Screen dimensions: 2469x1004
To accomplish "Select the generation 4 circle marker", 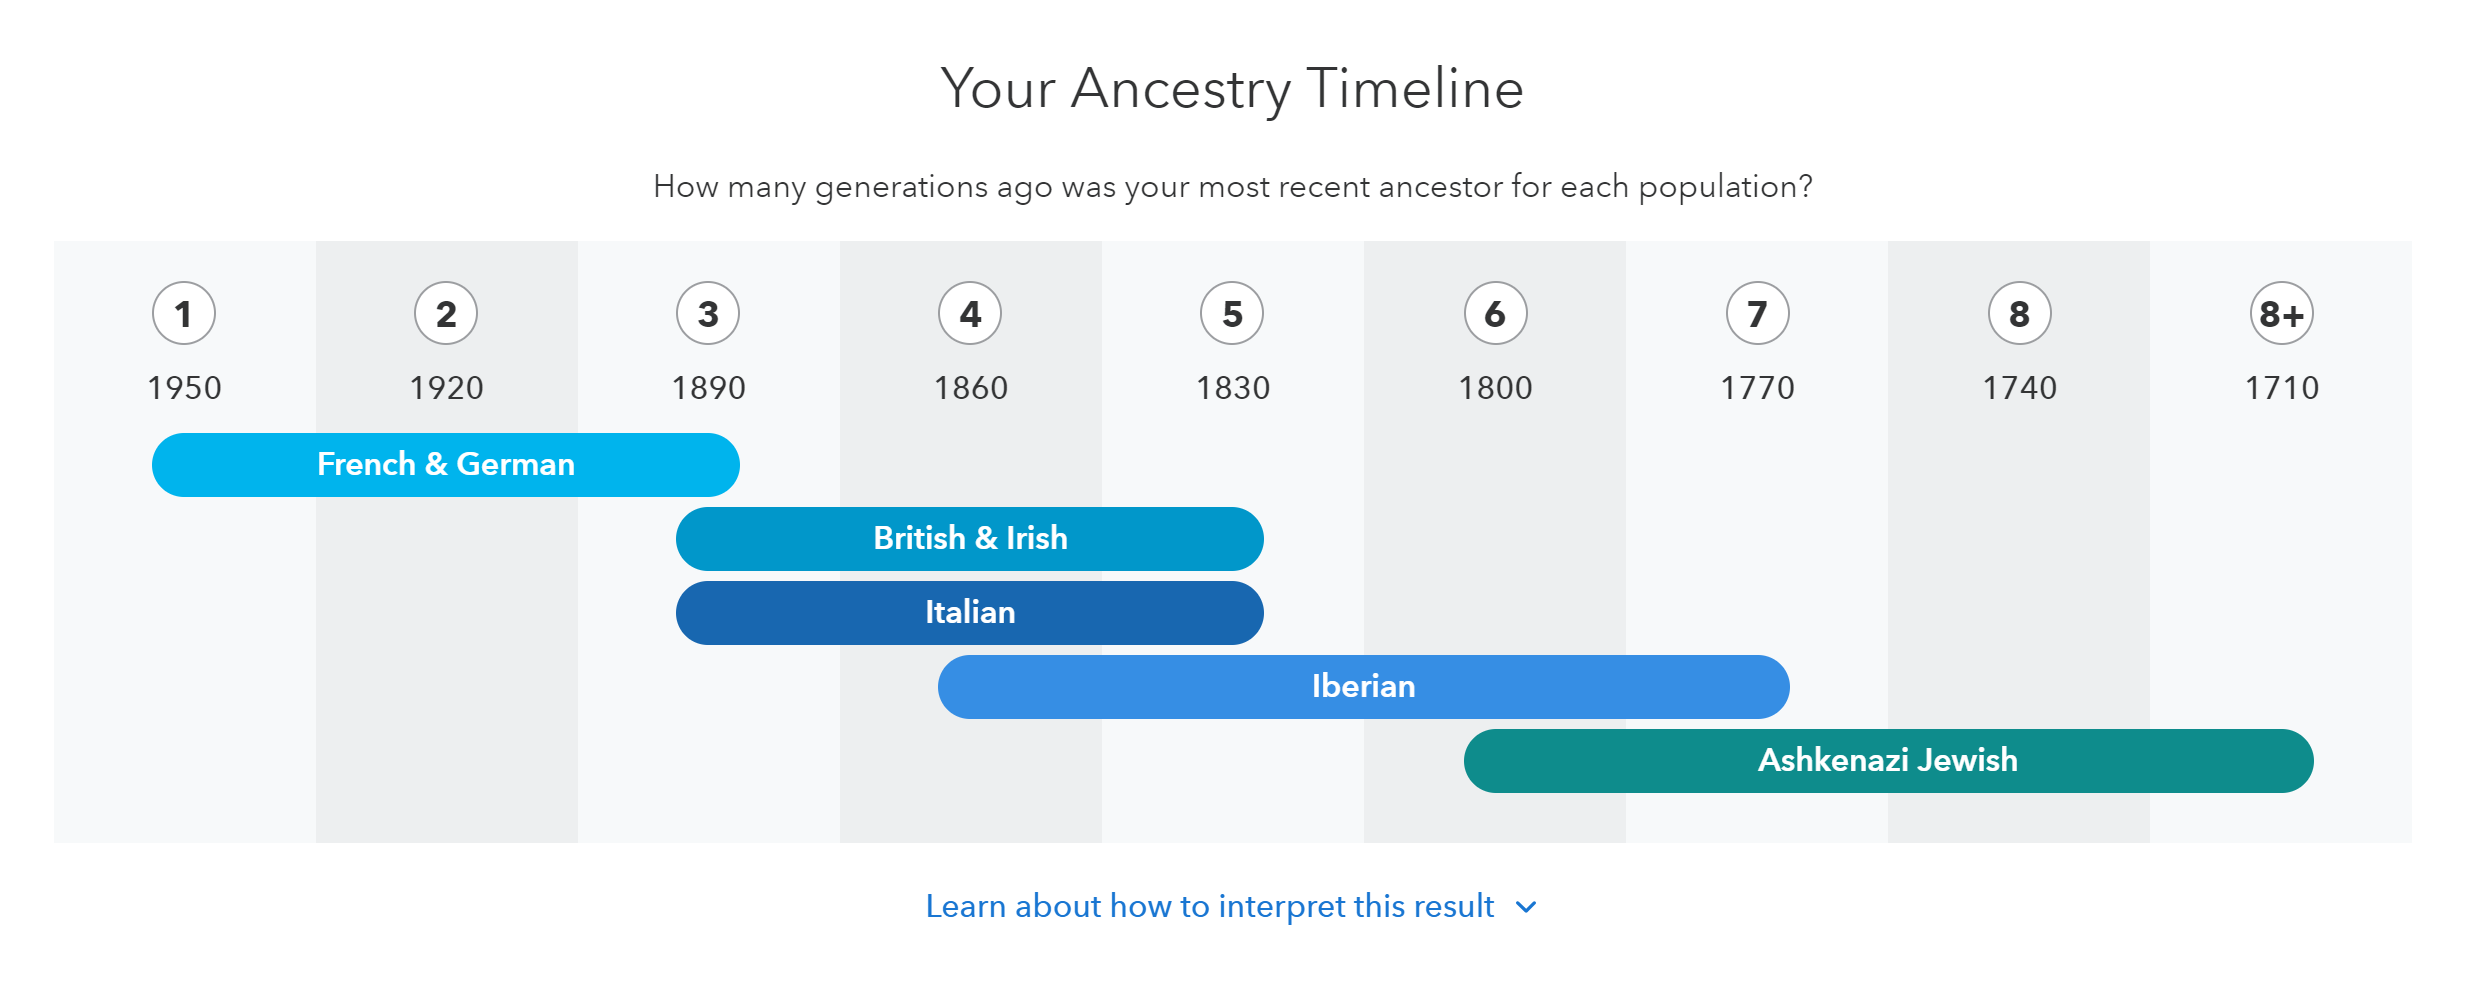I will coord(970,314).
